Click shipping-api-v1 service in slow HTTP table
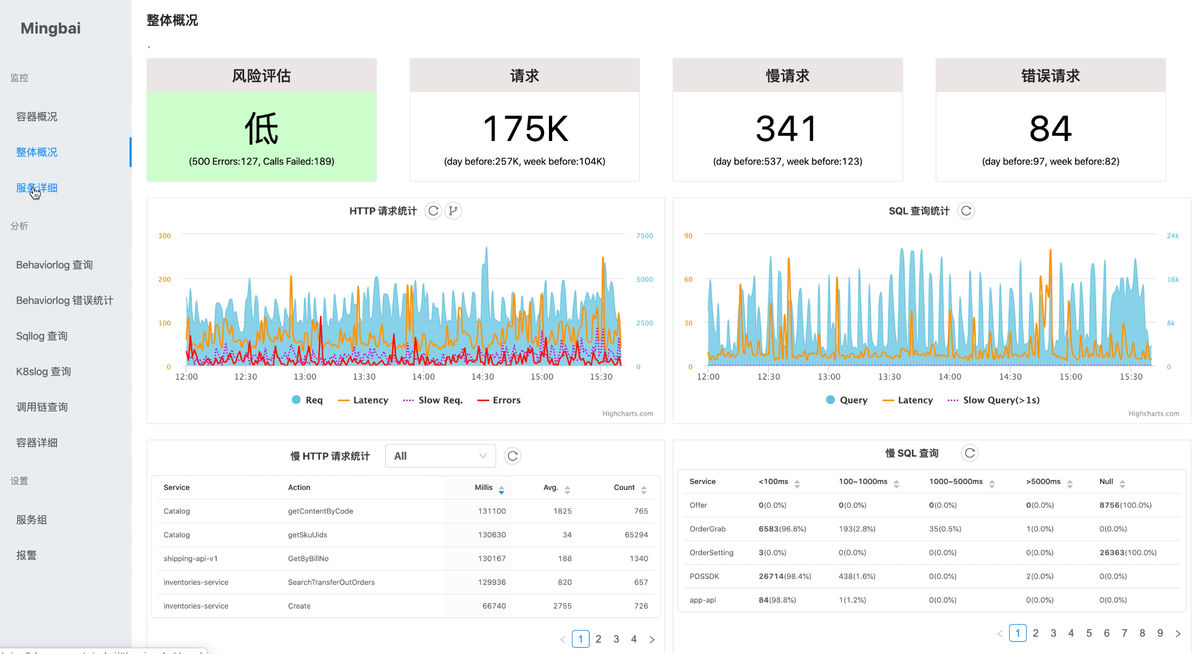Image resolution: width=1200 pixels, height=654 pixels. (x=191, y=558)
